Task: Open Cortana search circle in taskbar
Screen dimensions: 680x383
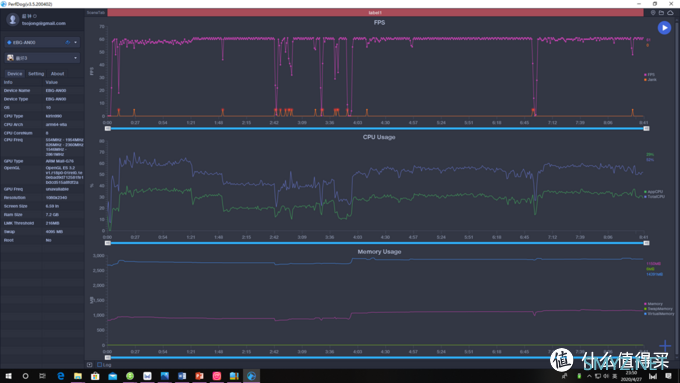Action: pyautogui.click(x=25, y=376)
